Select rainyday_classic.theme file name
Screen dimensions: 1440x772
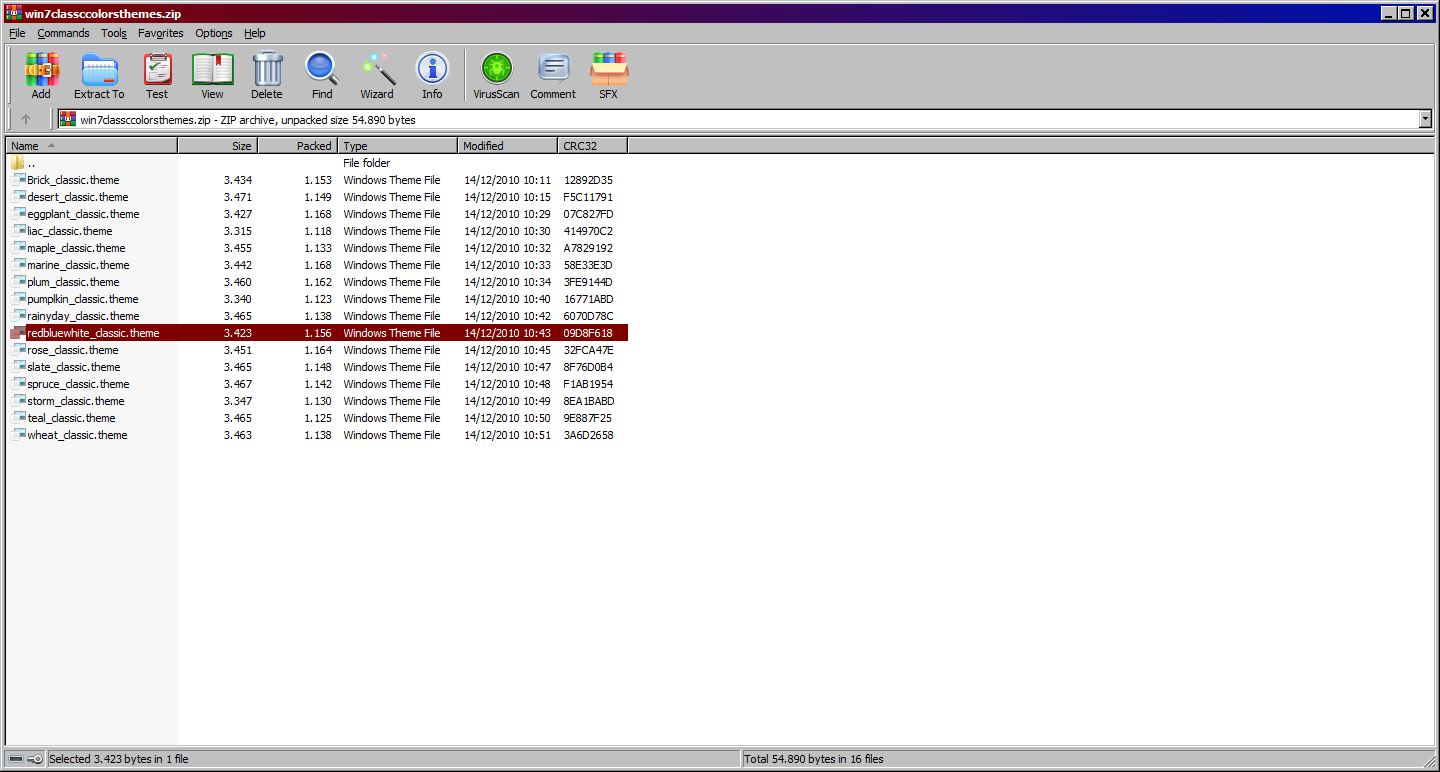(x=83, y=316)
